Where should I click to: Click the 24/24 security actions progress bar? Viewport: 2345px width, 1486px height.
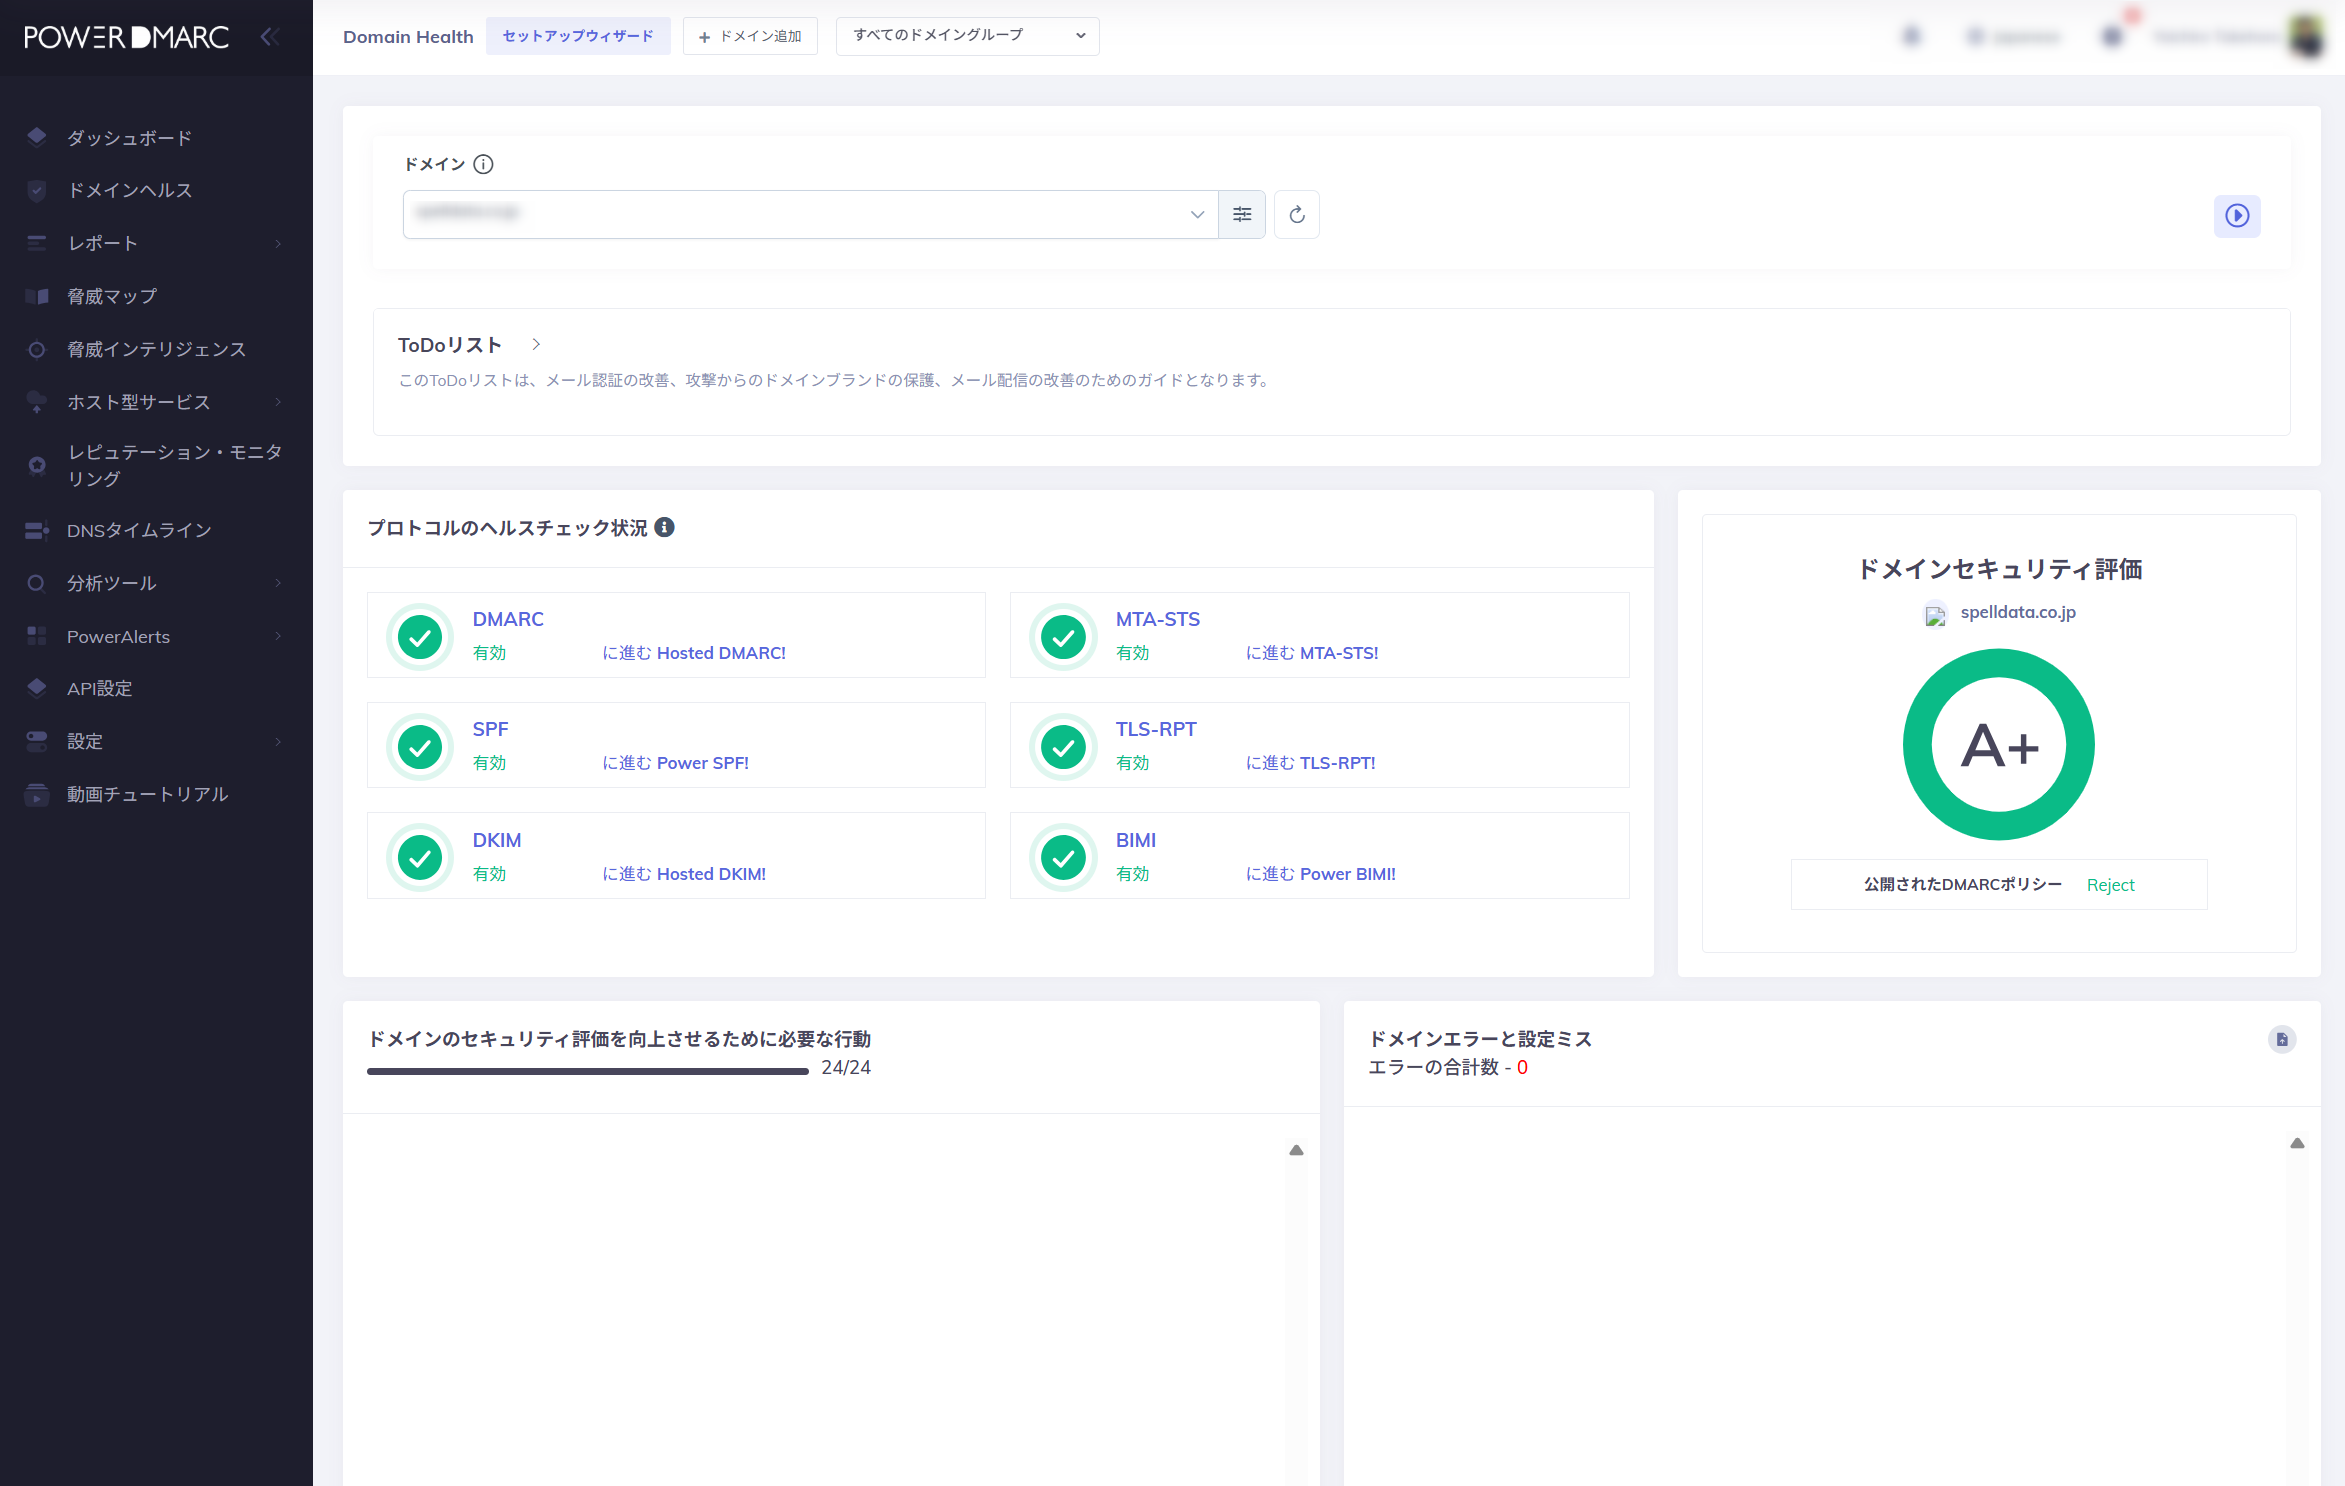coord(588,1071)
